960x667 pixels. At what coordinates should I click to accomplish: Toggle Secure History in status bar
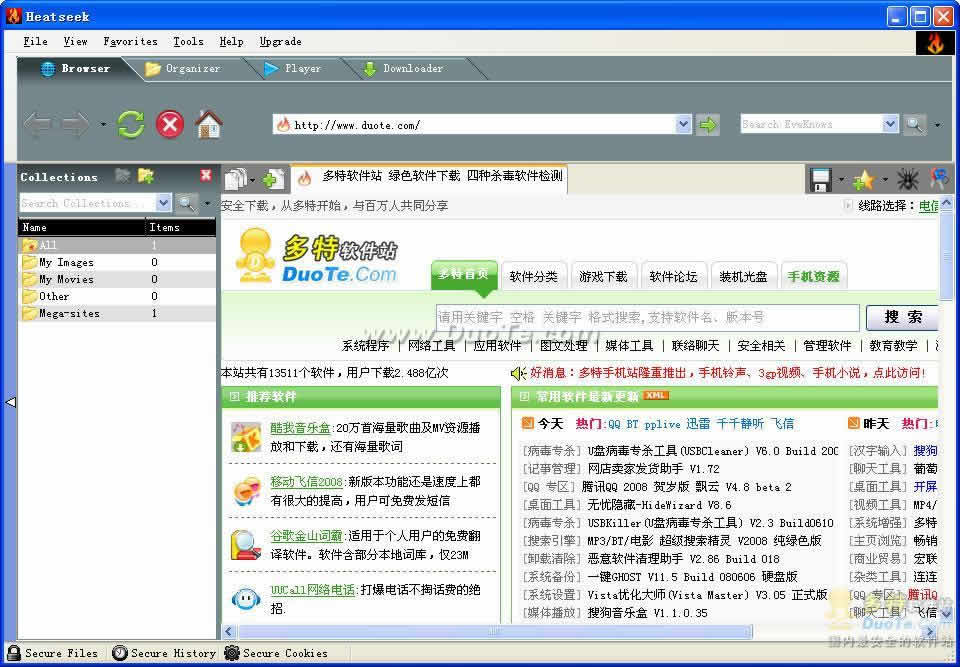coord(164,653)
